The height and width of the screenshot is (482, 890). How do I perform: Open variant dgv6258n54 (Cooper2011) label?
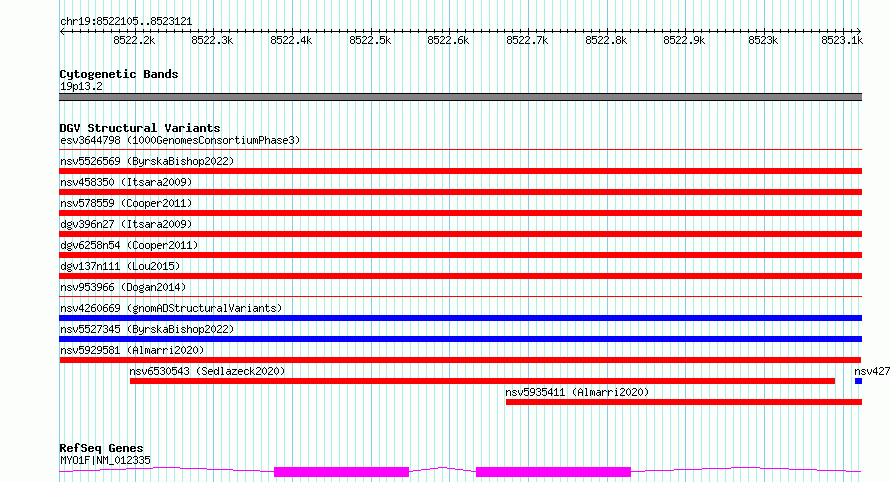pyautogui.click(x=129, y=245)
